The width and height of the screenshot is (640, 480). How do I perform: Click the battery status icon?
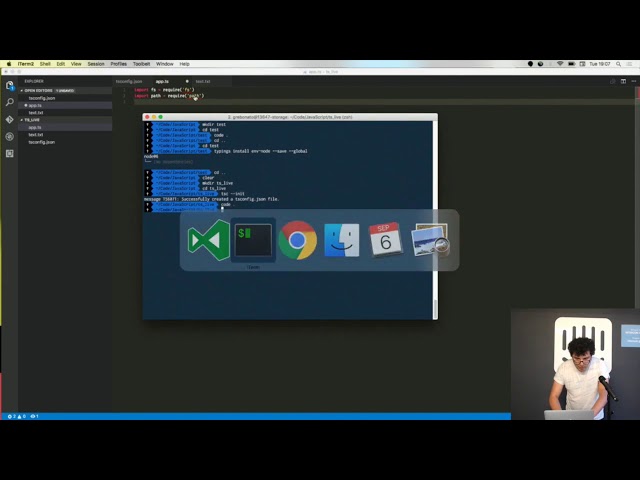pos(571,64)
